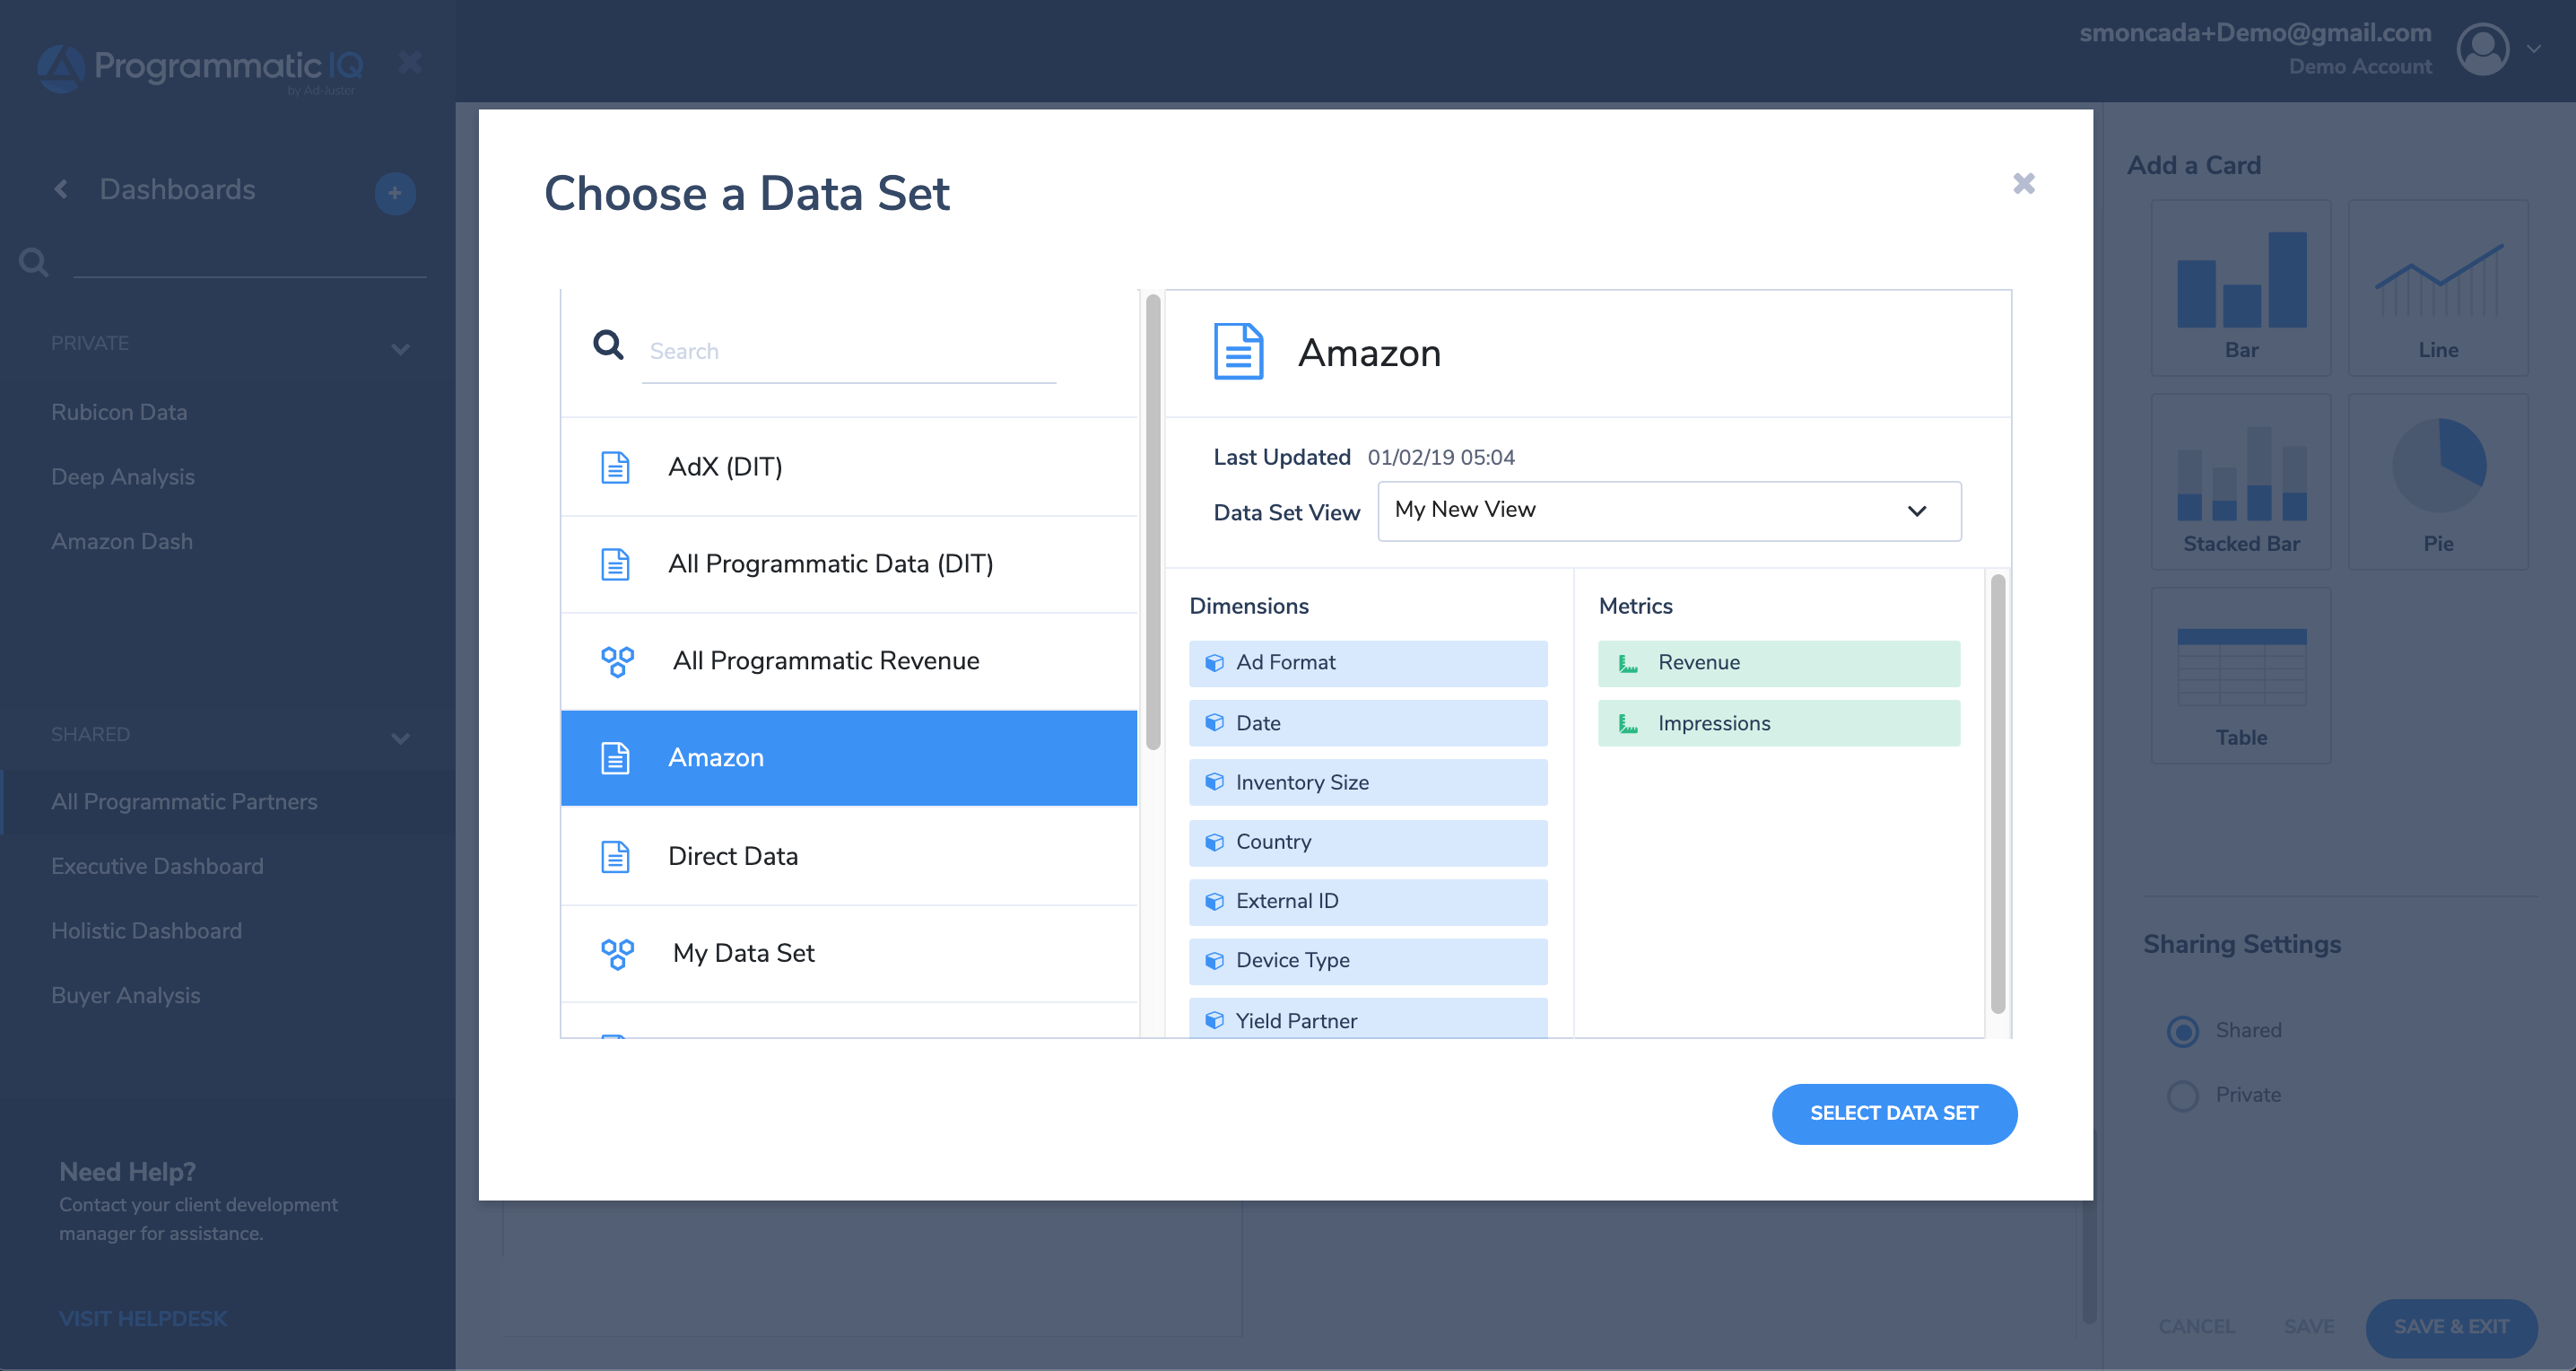Screen dimensions: 2576x1371
Task: Click the CANCEL button
Action: [x=2196, y=1326]
